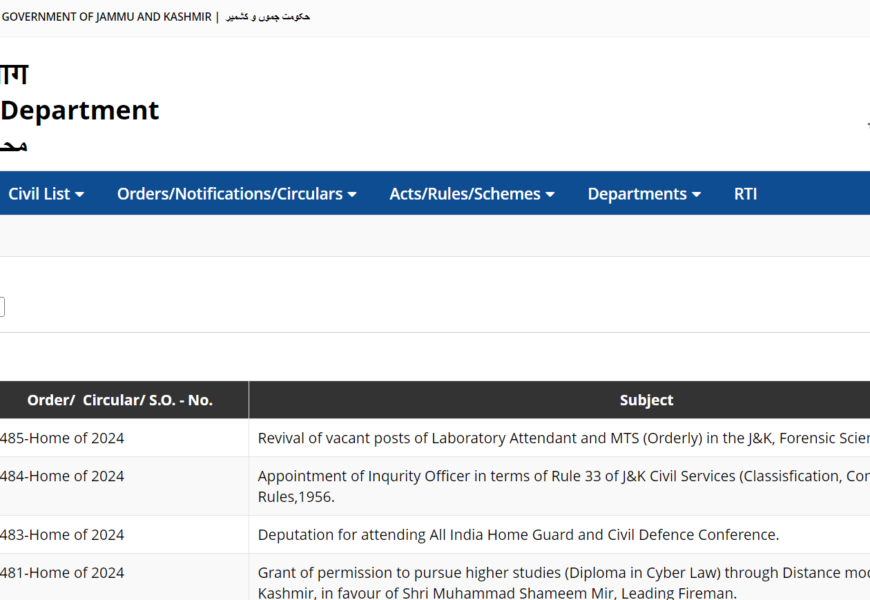The height and width of the screenshot is (600, 870).
Task: Click the partially visible input box at left edge
Action: (2, 307)
